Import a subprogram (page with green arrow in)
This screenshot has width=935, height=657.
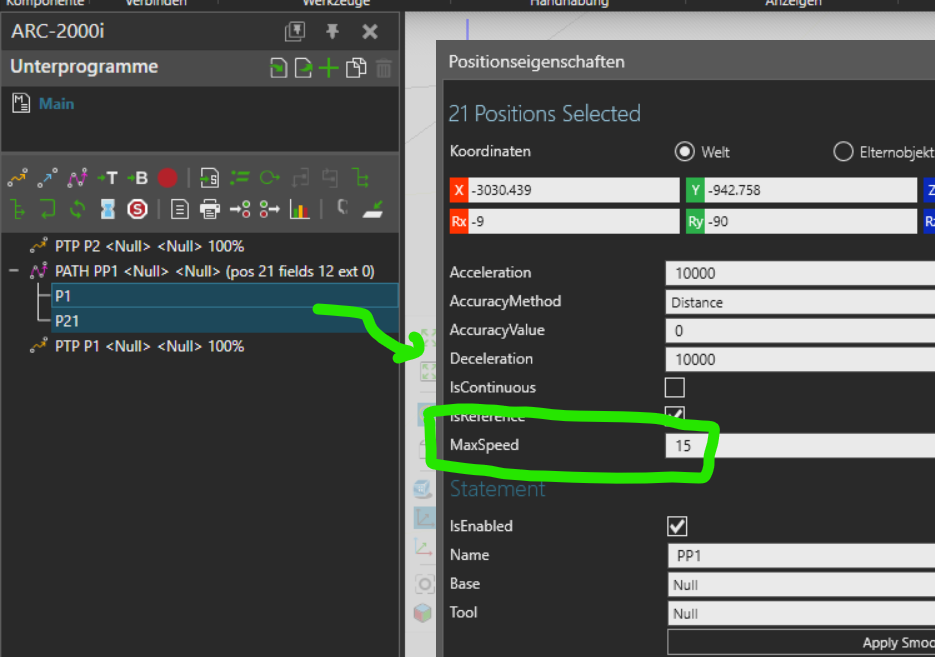tap(278, 68)
